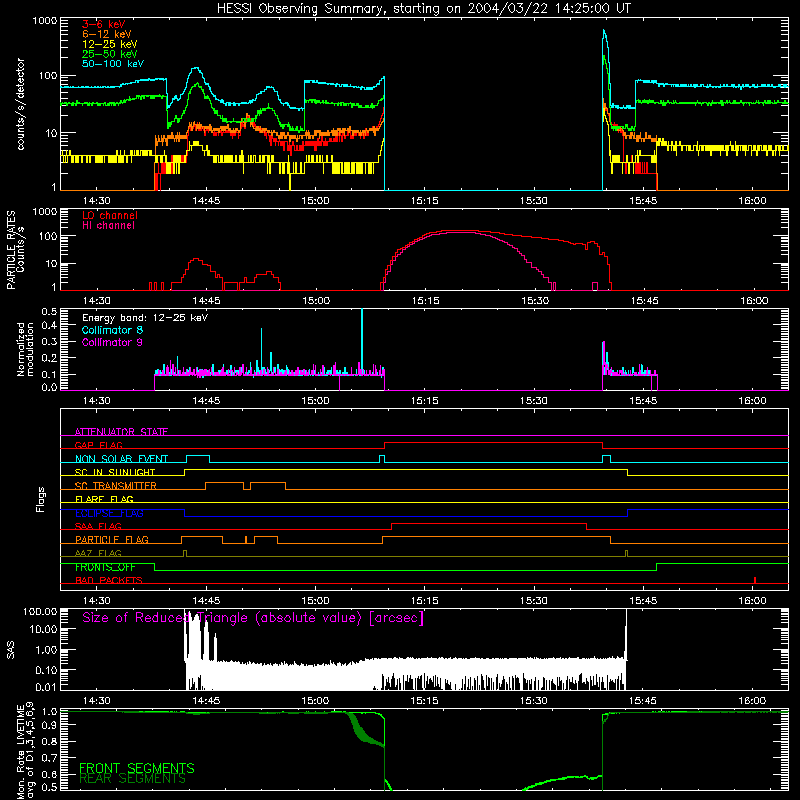The image size is (800, 800).
Task: Click 15:15 tick label under the particle rates panel
Action: [x=425, y=301]
